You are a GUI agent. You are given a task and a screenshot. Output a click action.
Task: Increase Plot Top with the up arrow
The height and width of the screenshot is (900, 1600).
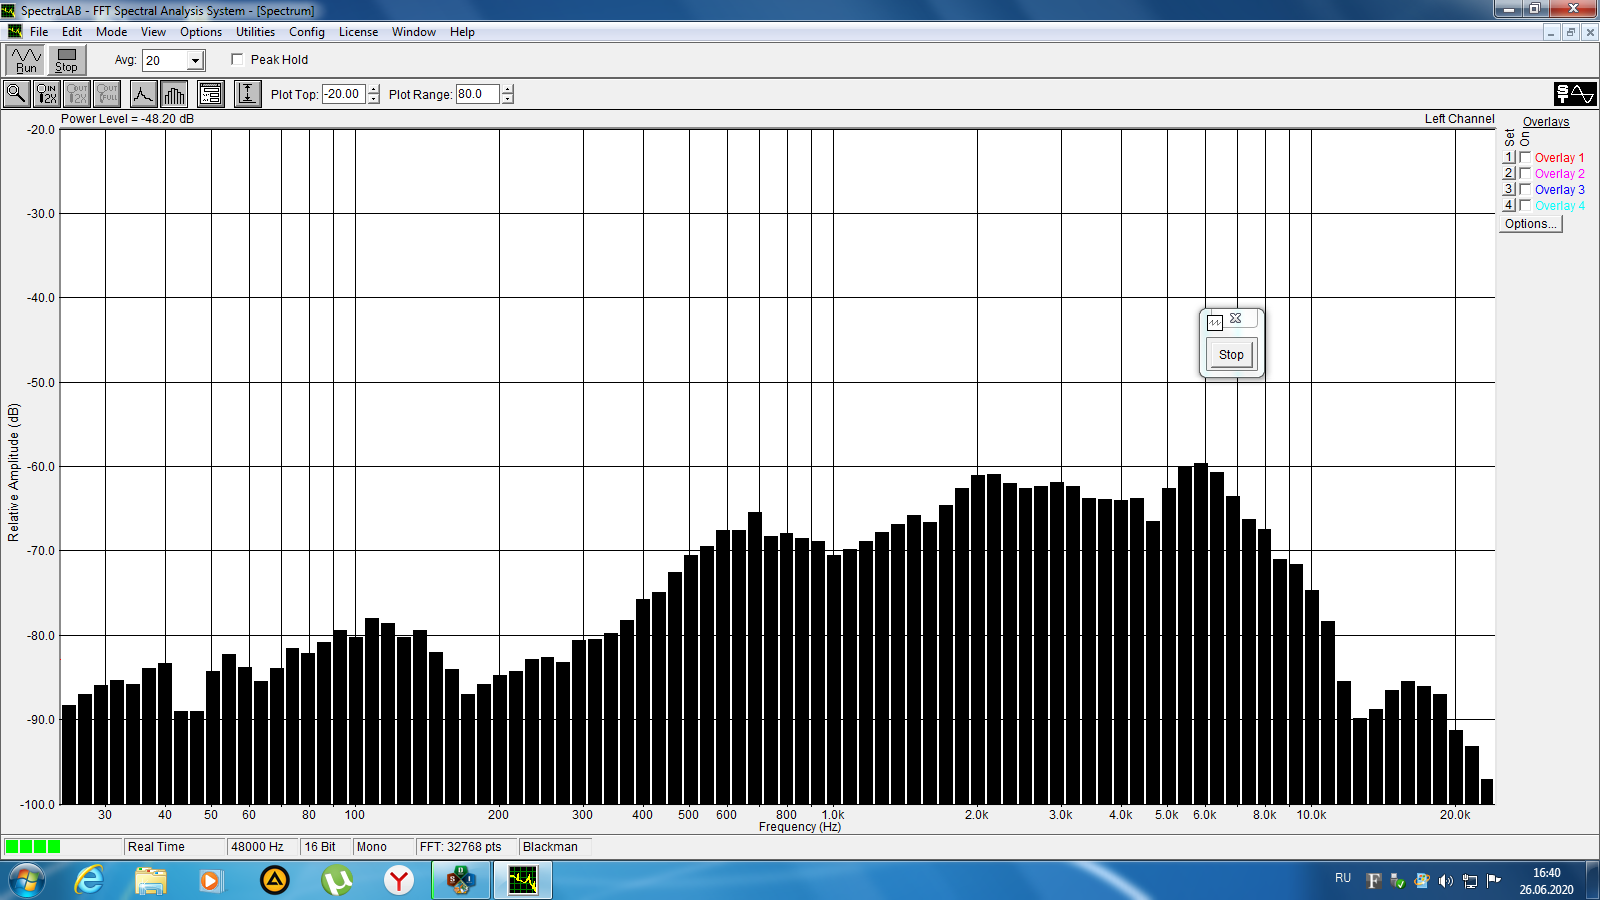click(x=374, y=89)
